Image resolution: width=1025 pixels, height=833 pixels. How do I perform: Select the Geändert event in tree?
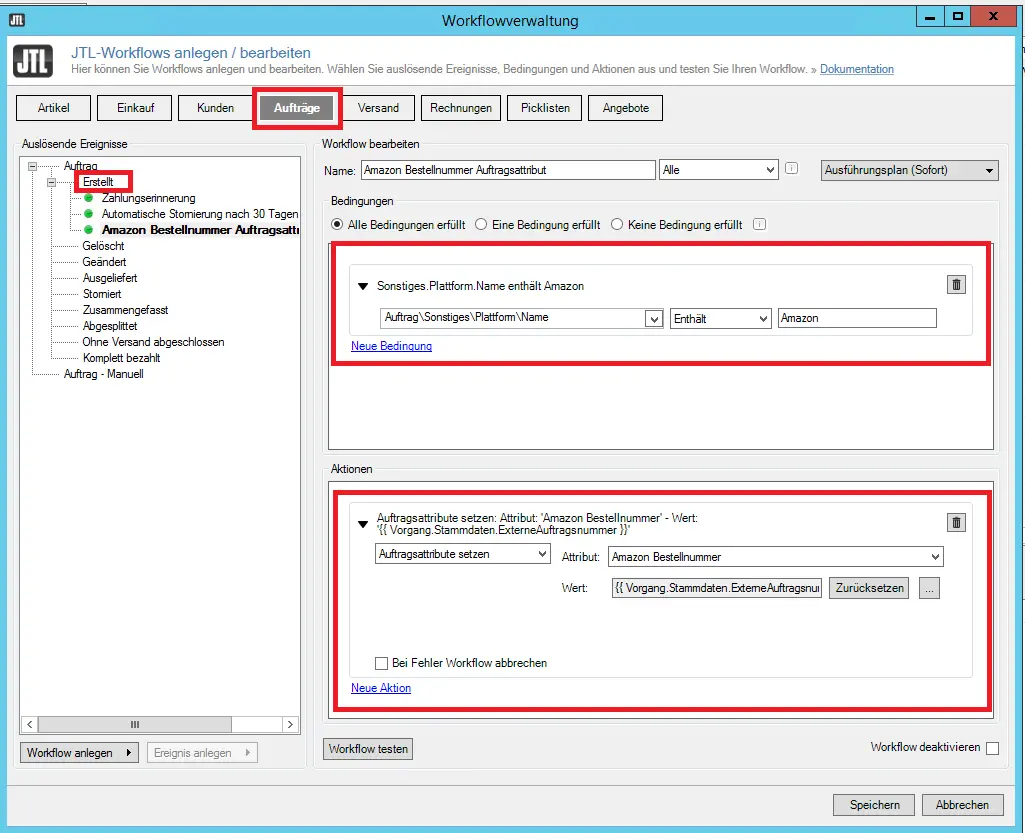pos(105,262)
